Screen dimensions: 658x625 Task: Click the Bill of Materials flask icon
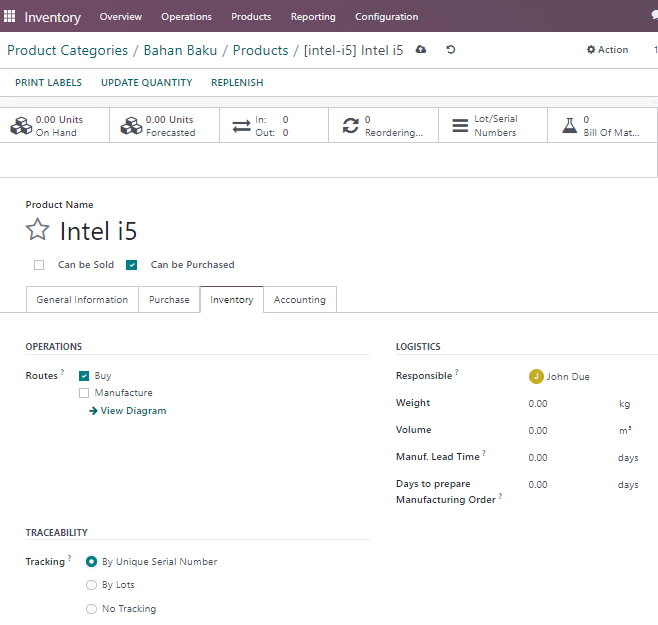click(569, 126)
